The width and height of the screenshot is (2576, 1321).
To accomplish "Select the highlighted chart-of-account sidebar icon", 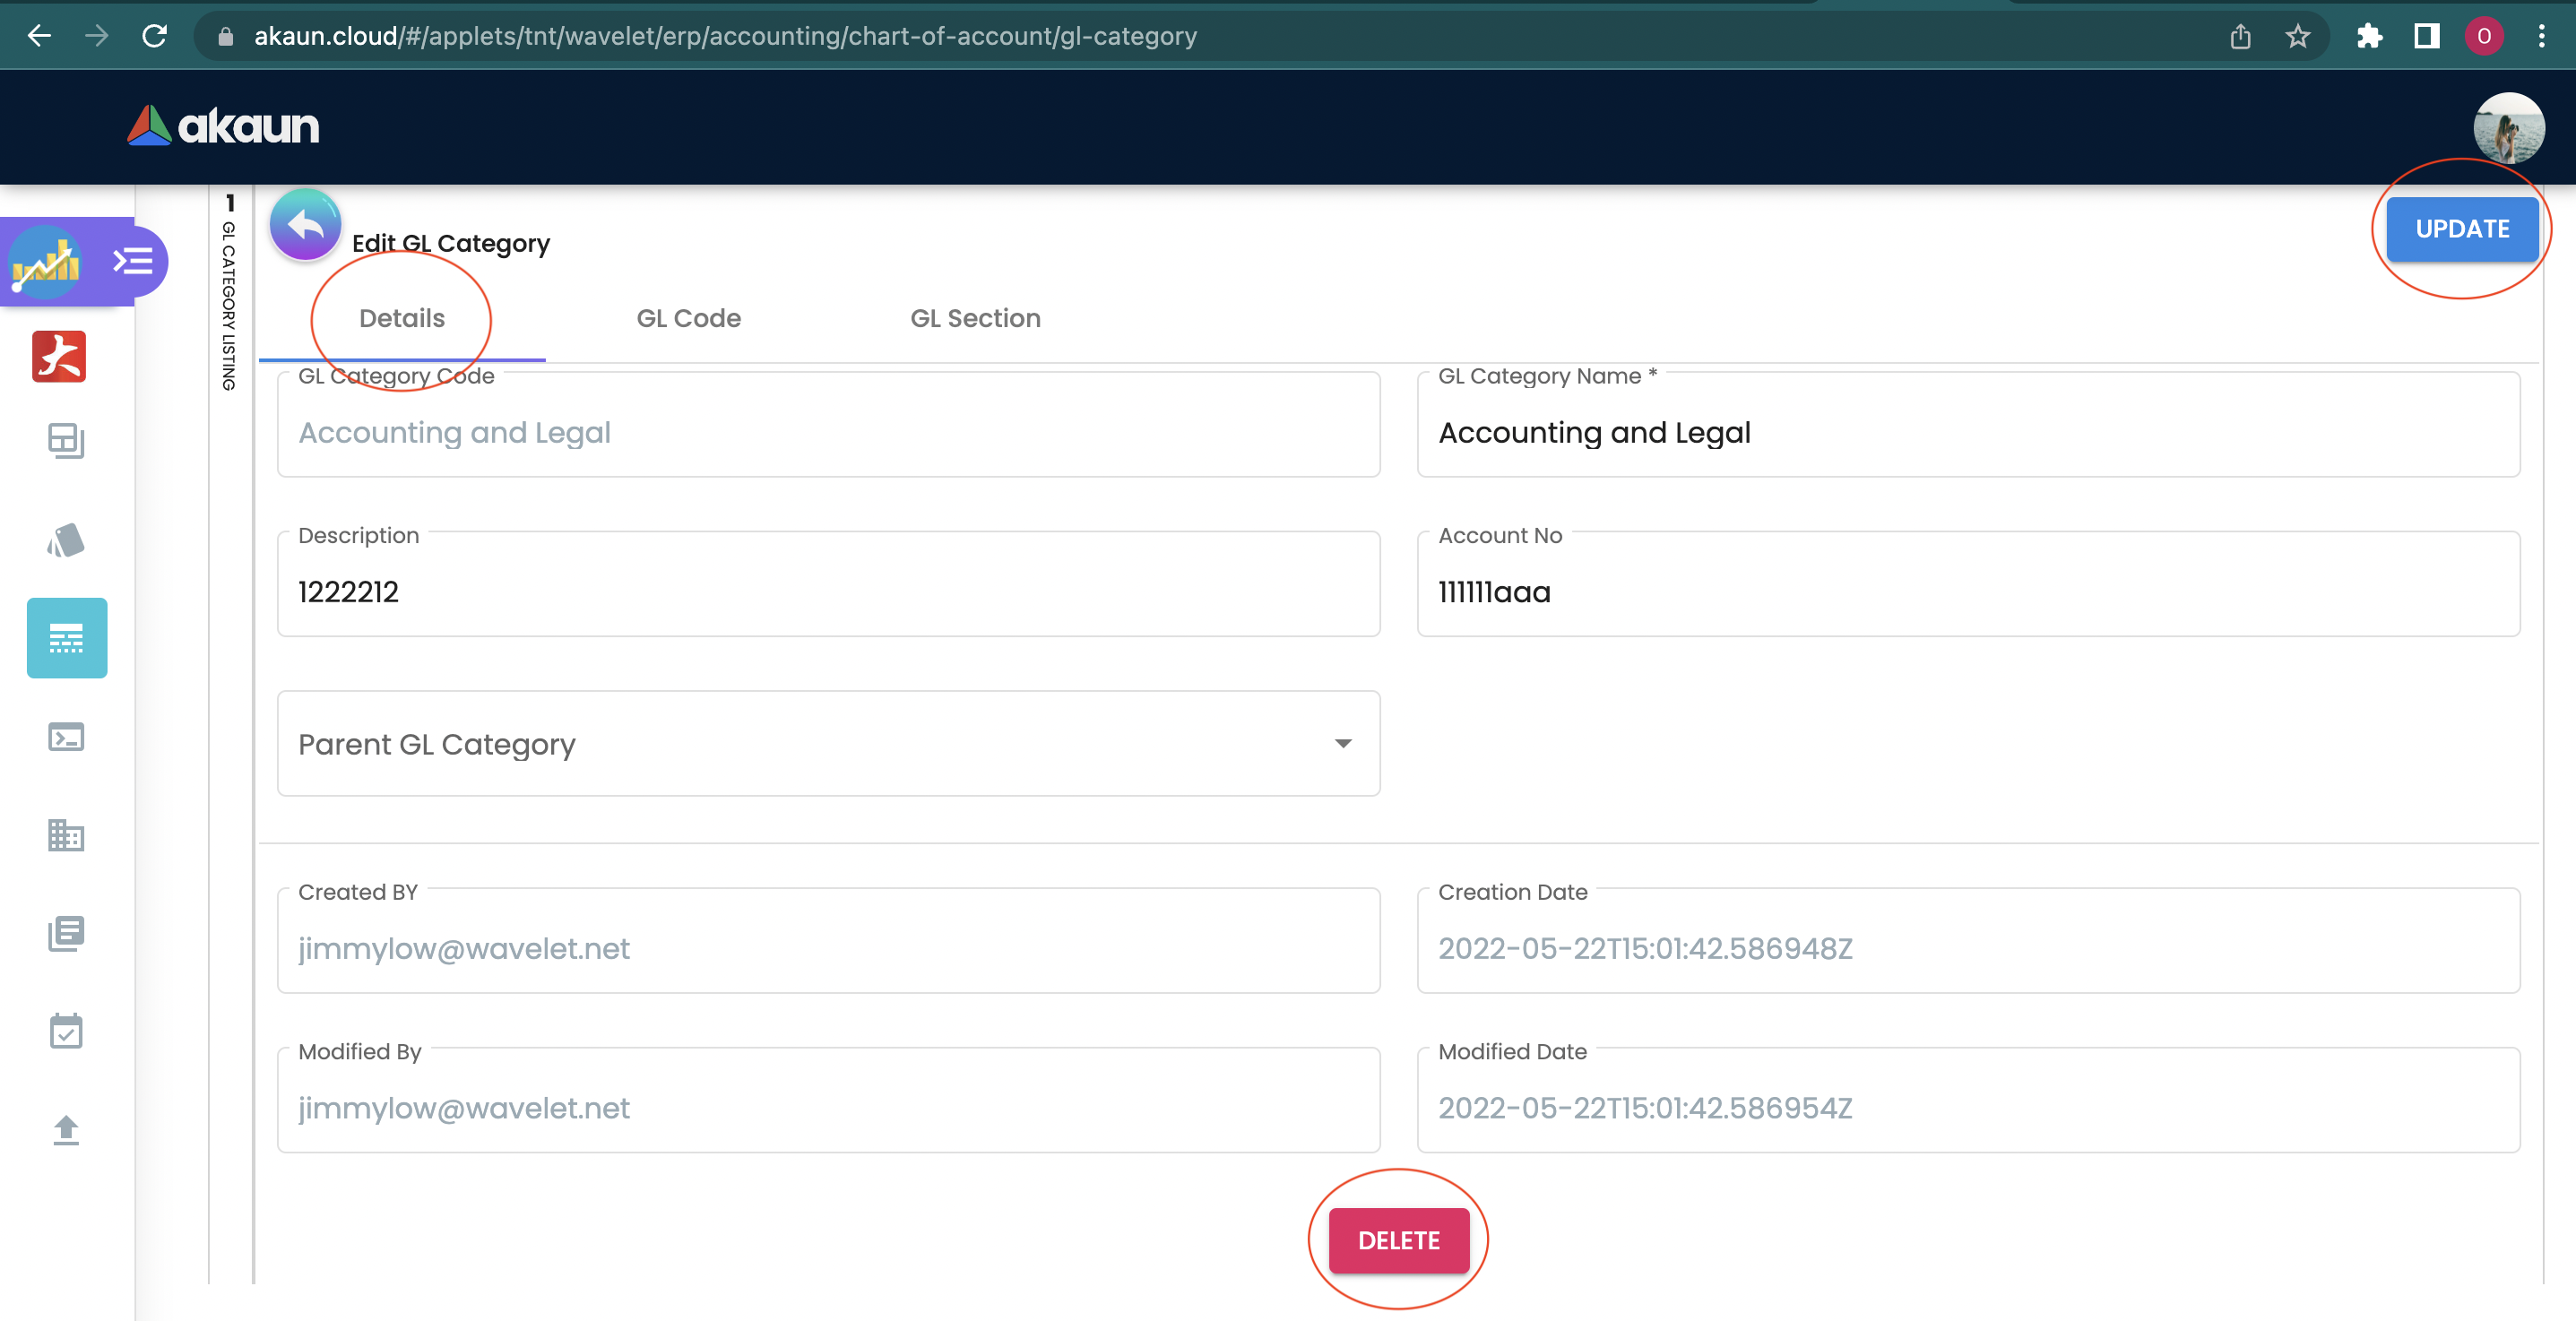I will (x=67, y=638).
